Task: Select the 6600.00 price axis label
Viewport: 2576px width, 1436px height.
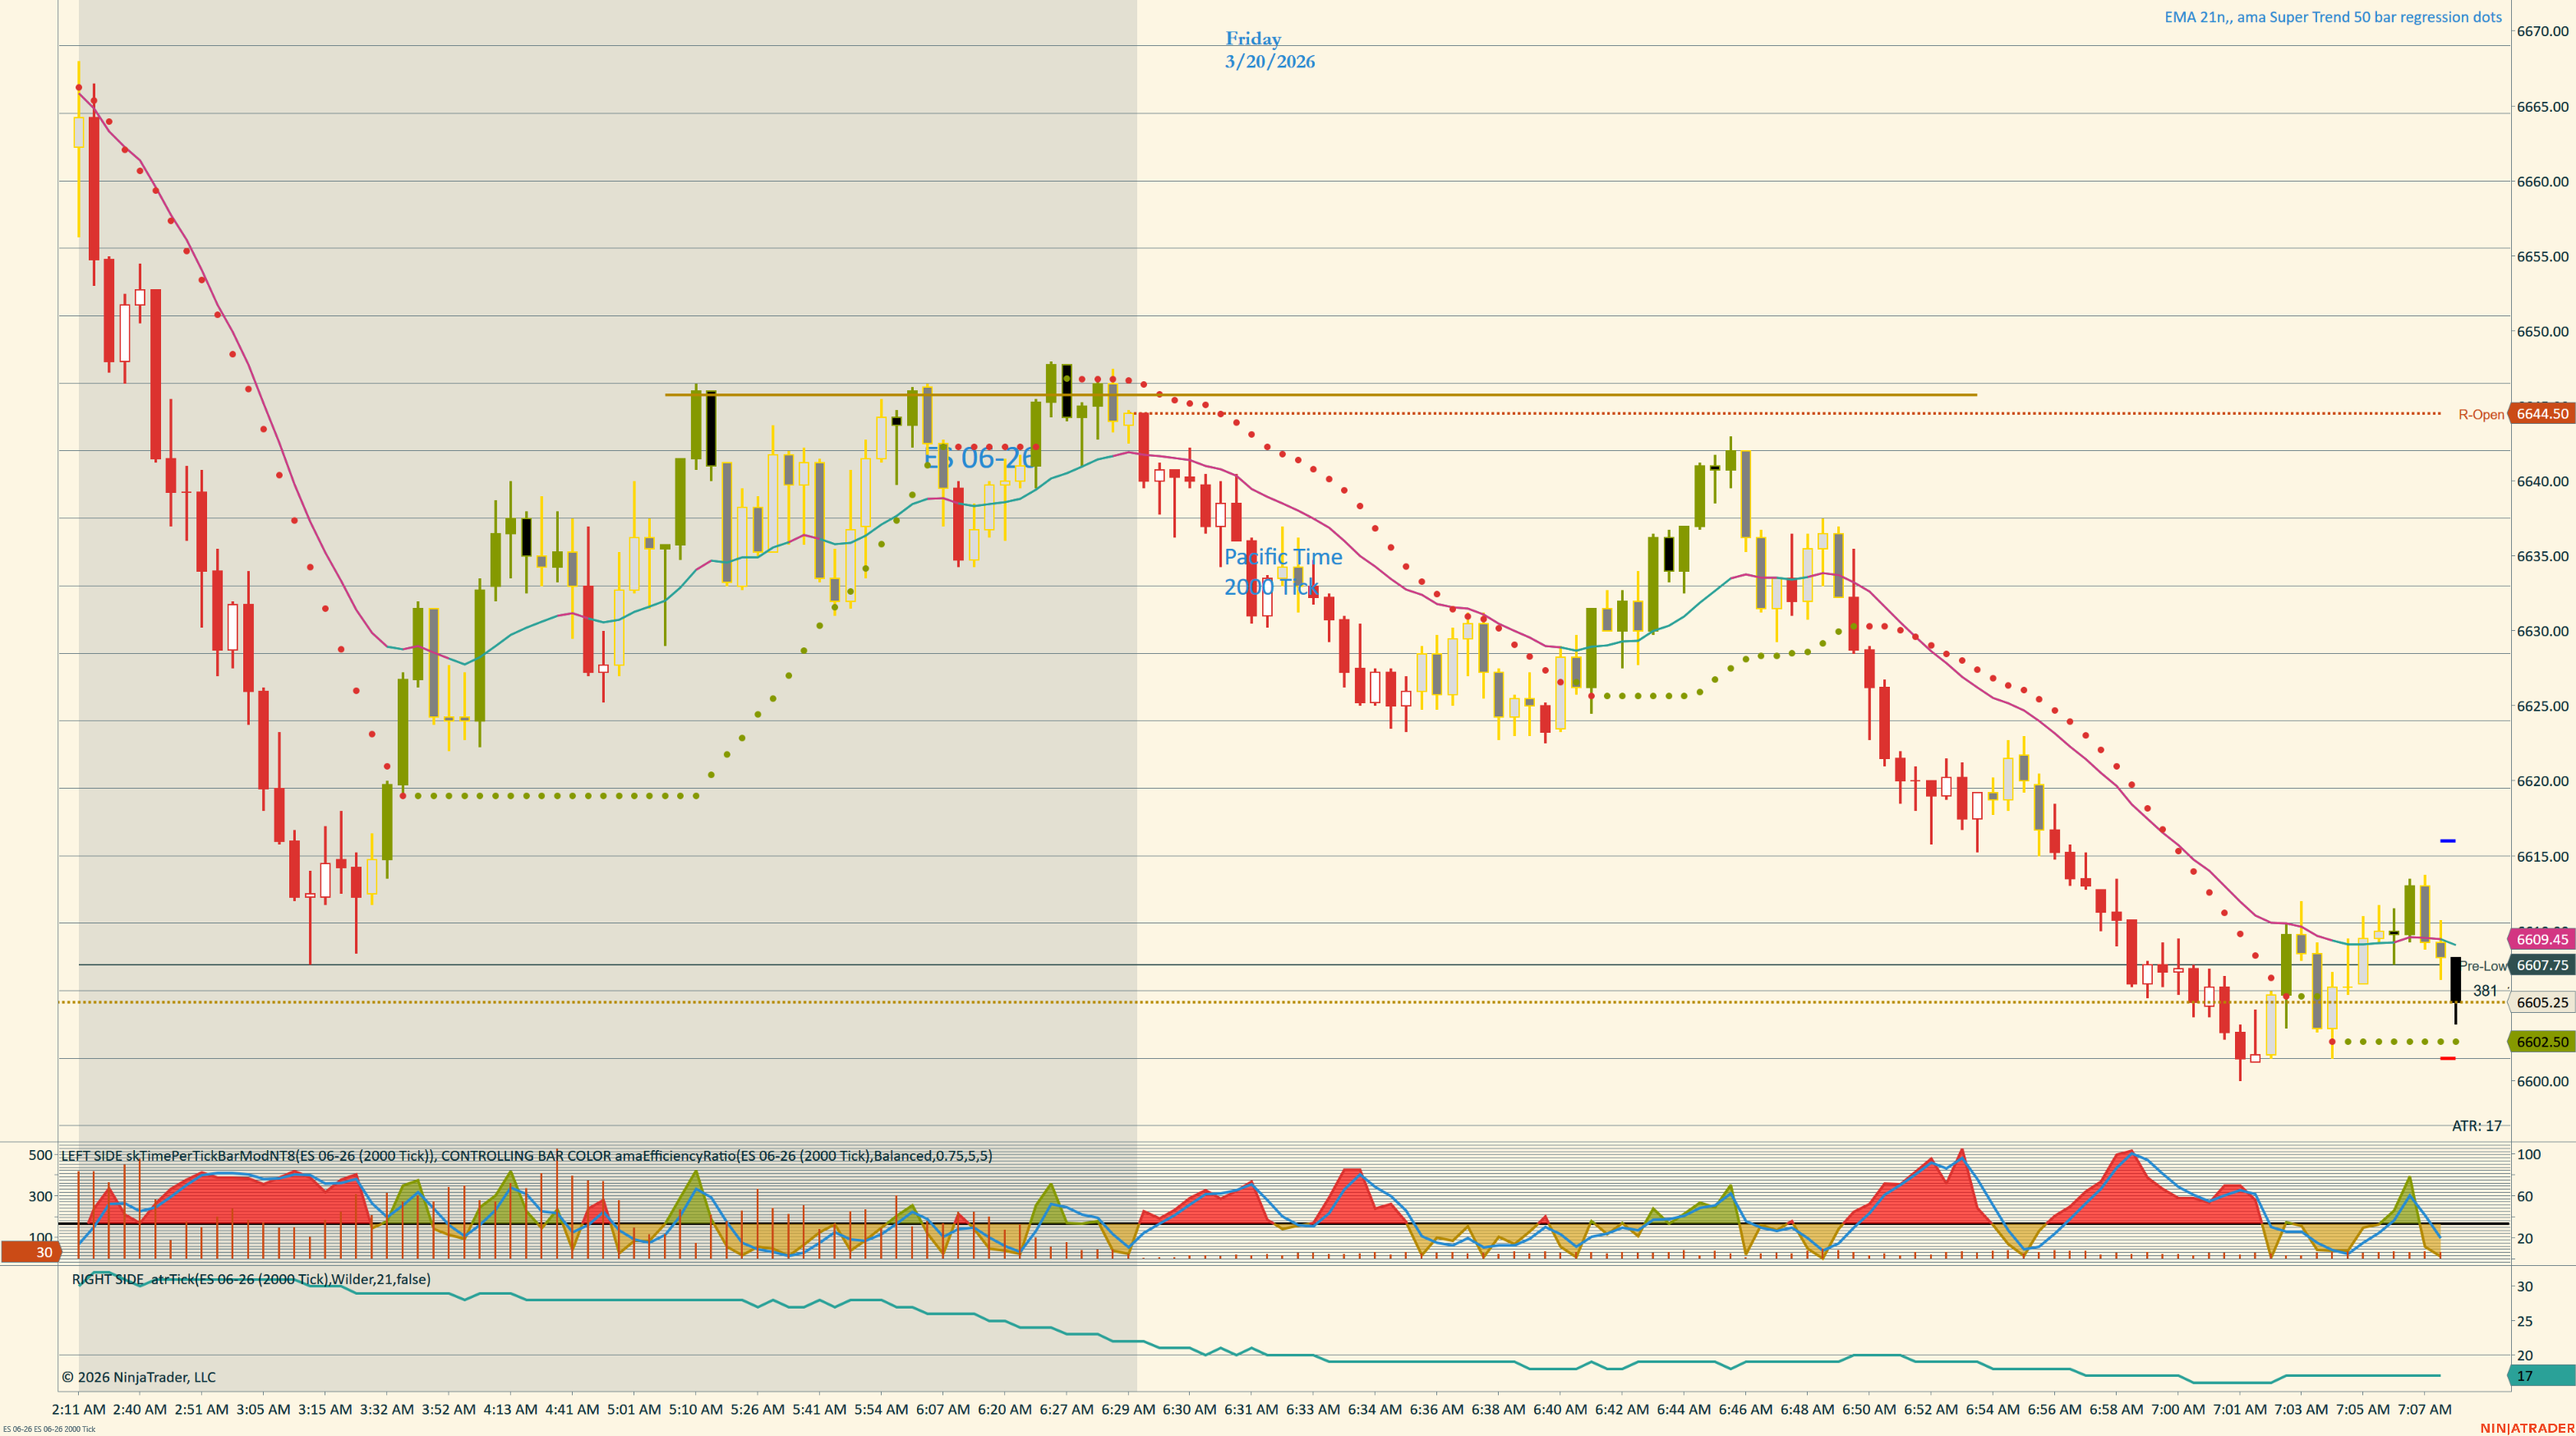Action: click(2542, 1081)
